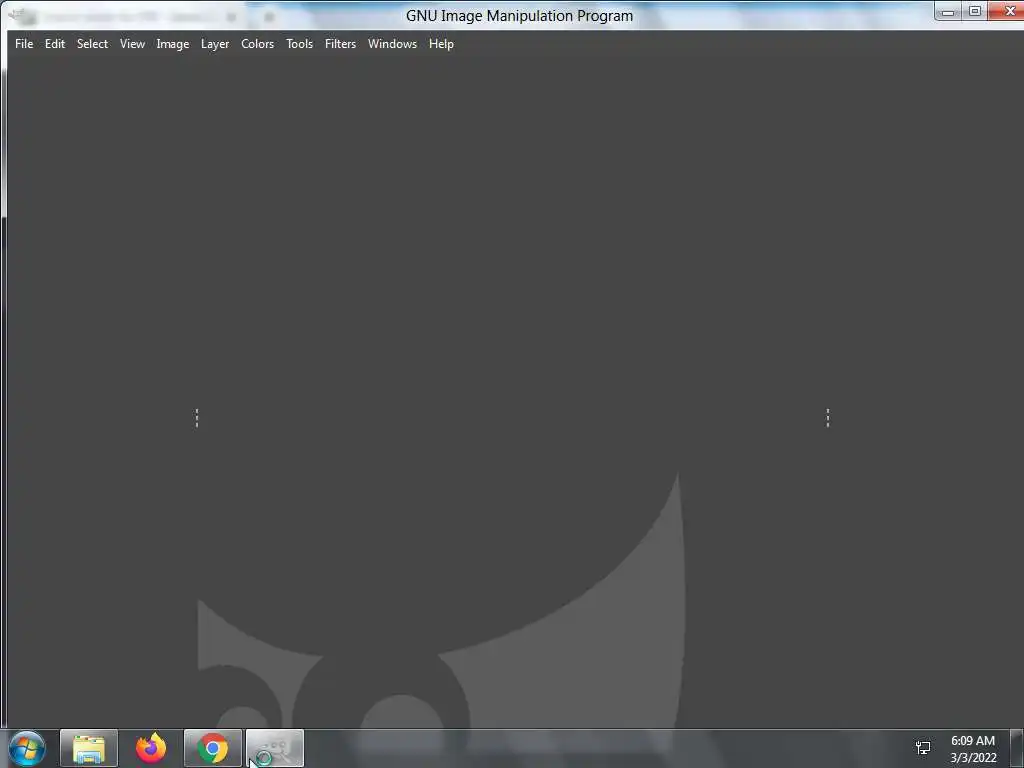
Task: Minimize the GIMP window
Action: pos(949,11)
